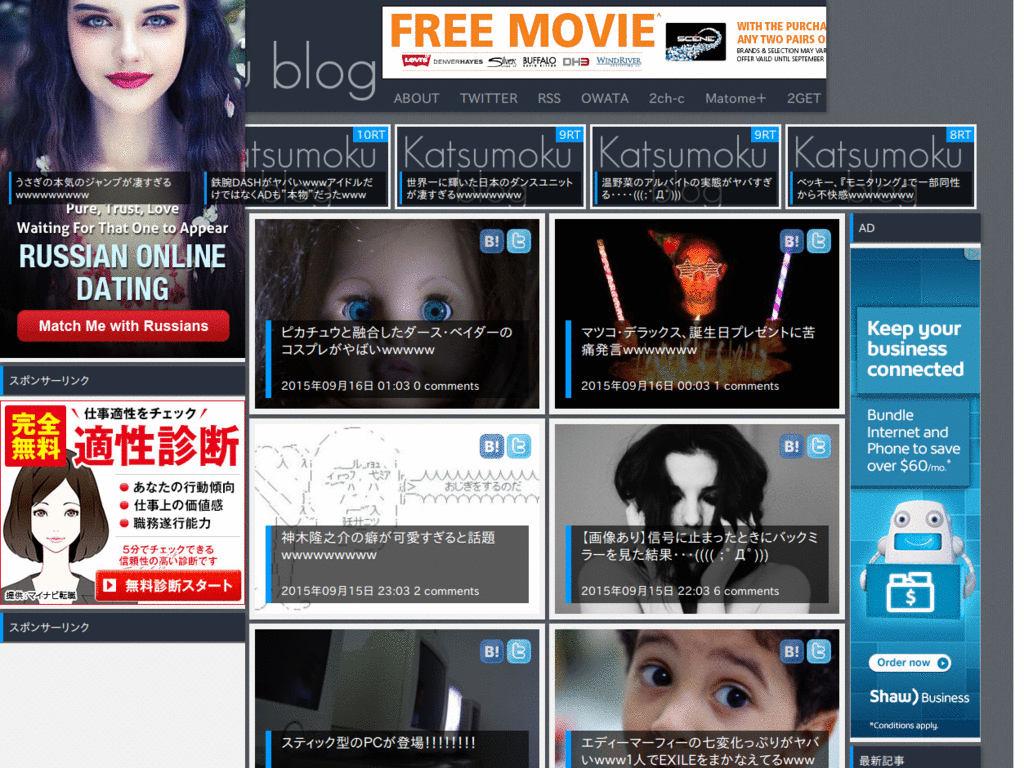Screen dimensions: 1024x768
Task: Click Keep your business connected ad text
Action: 915,349
